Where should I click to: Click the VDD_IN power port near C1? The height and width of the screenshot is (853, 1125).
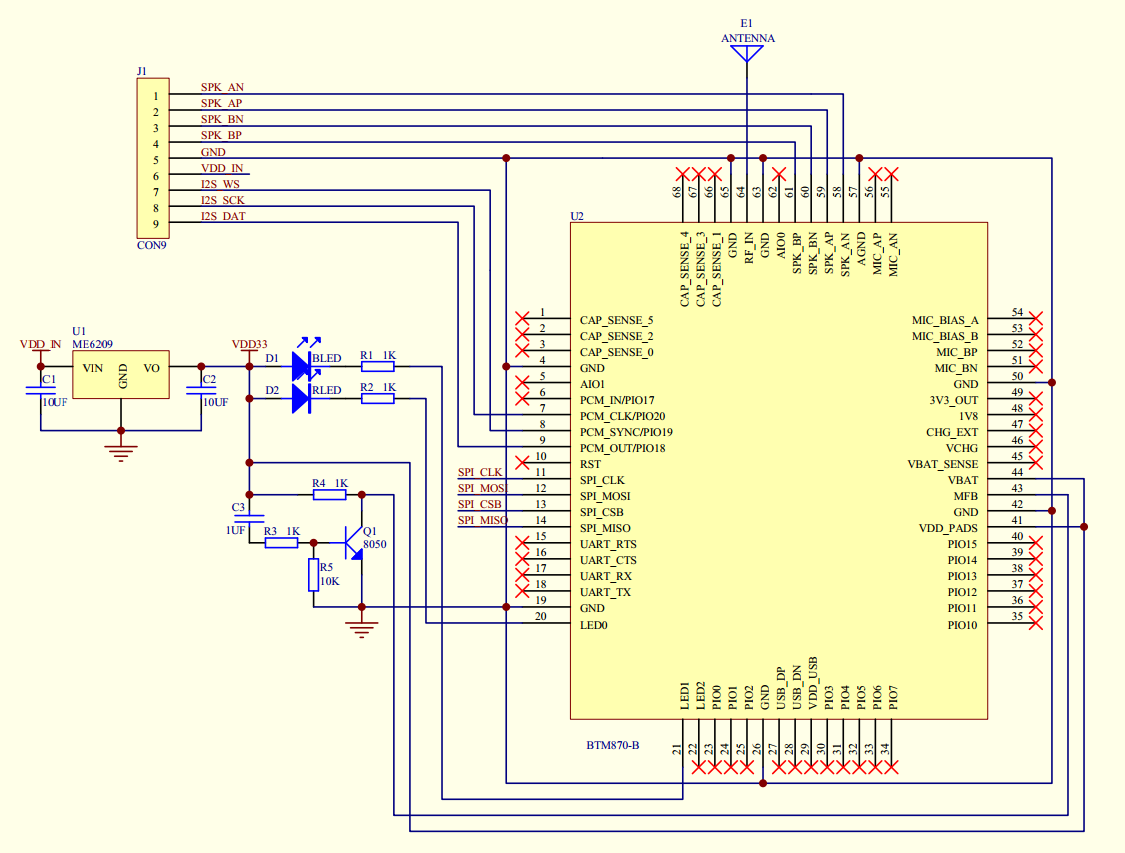(x=40, y=344)
